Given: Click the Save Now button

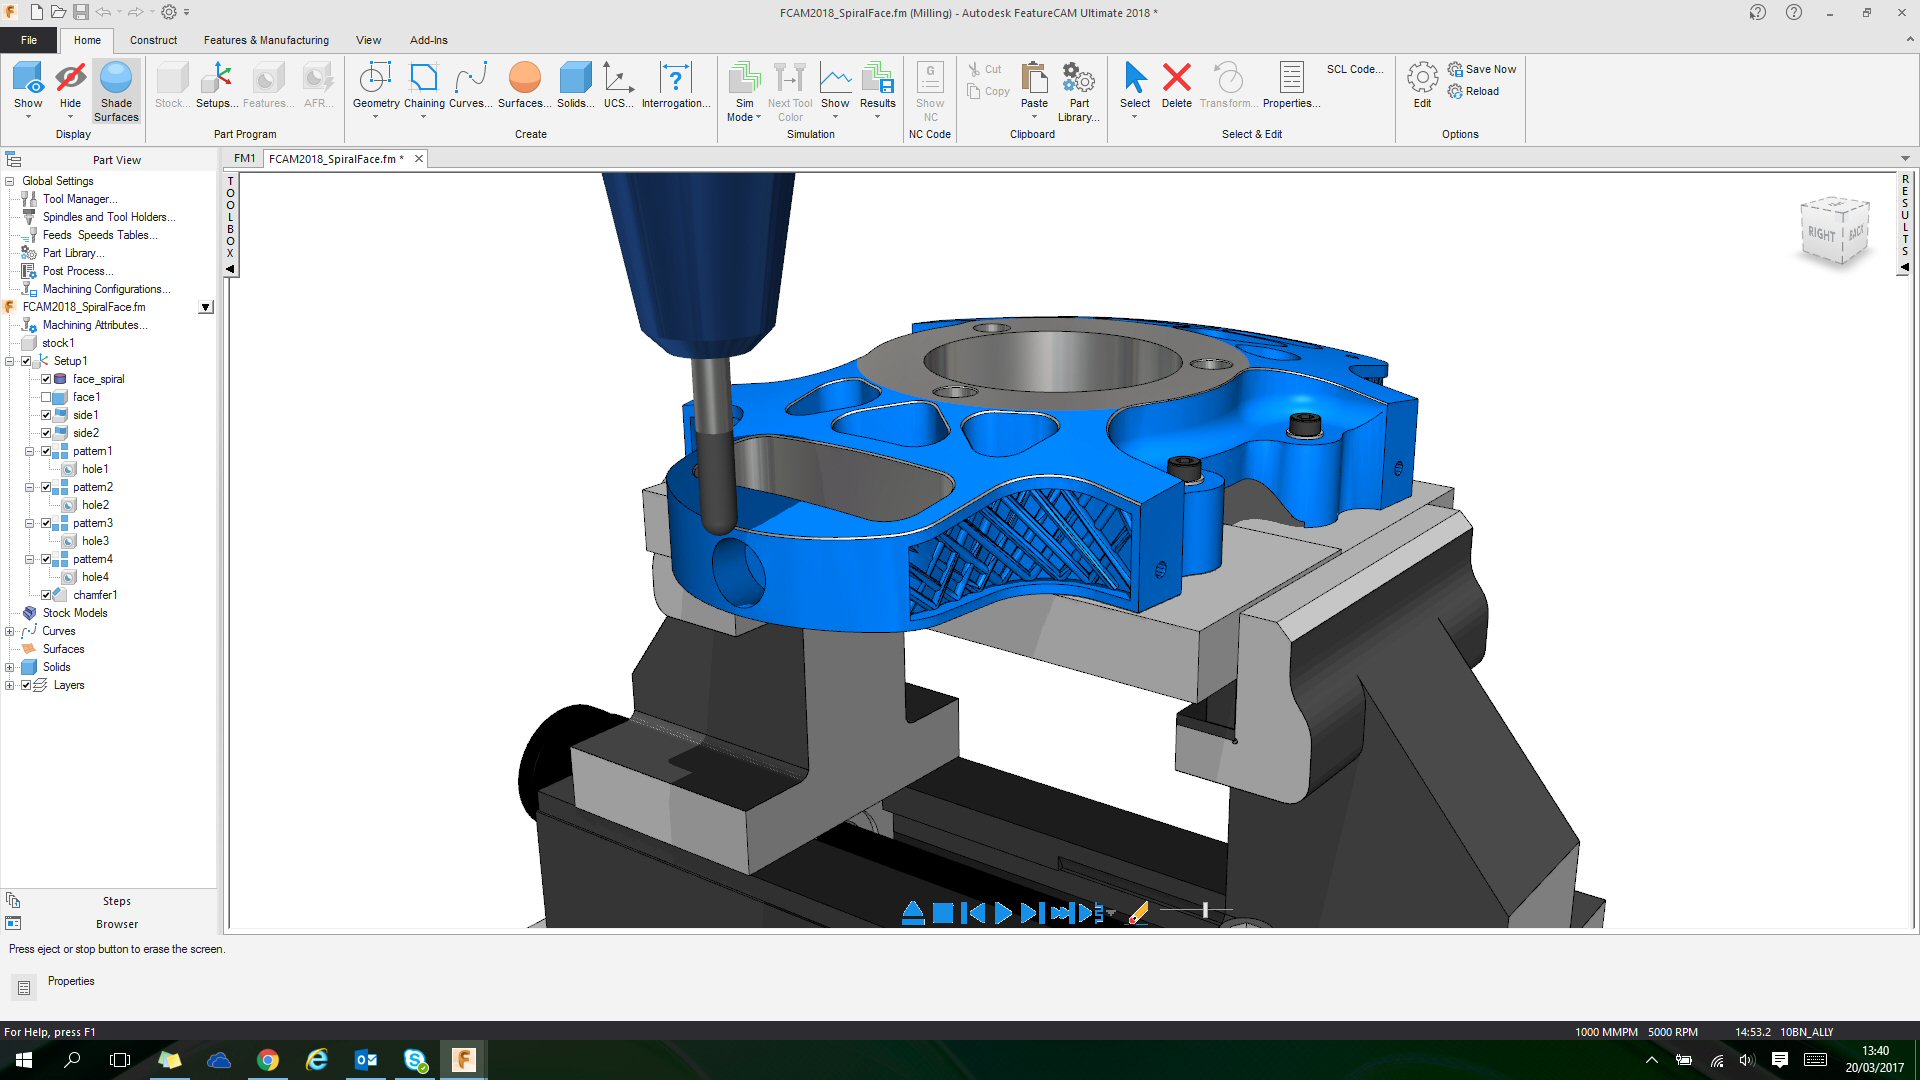Looking at the screenshot, I should pyautogui.click(x=1482, y=69).
